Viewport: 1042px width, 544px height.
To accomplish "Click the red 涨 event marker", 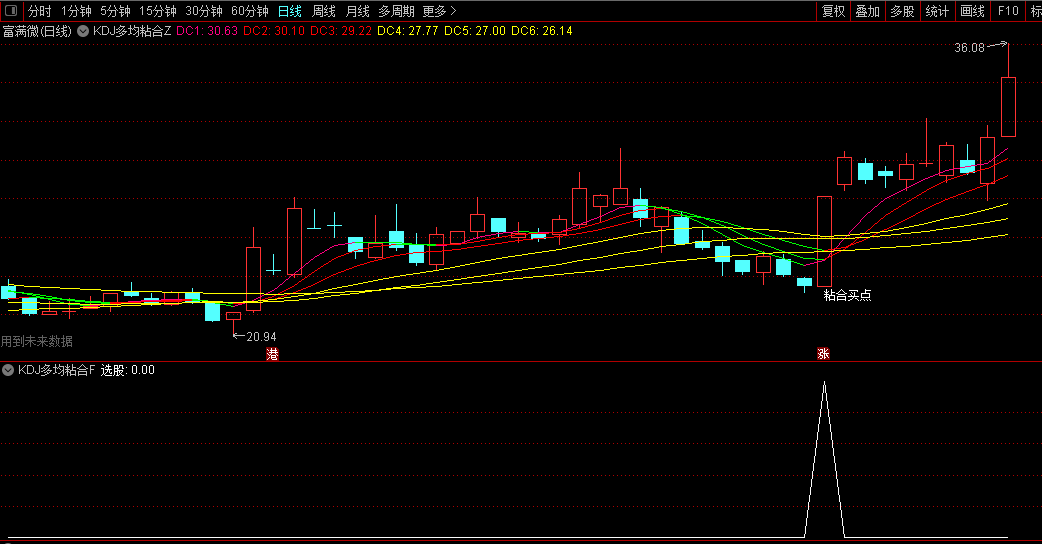I will point(823,354).
